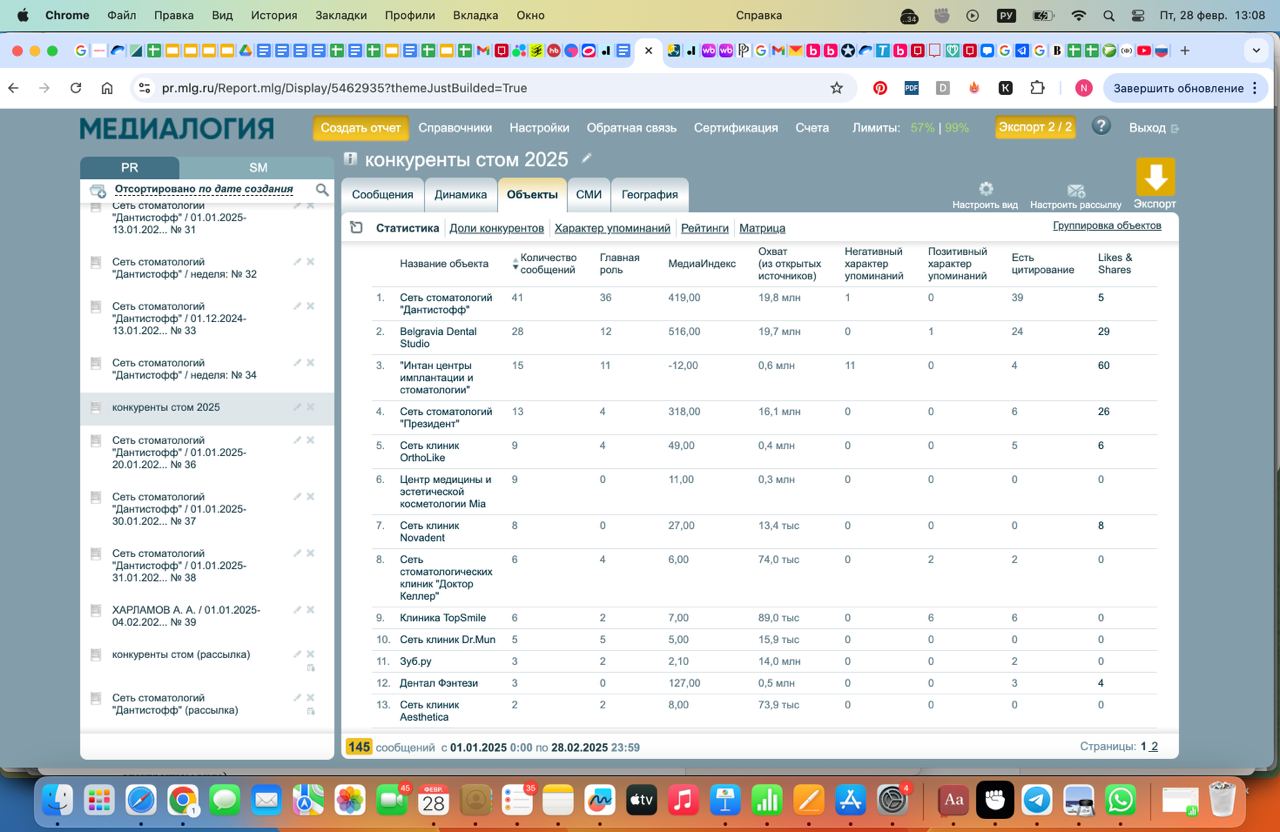Click the Настроить рассылку envelope icon

coord(1075,190)
